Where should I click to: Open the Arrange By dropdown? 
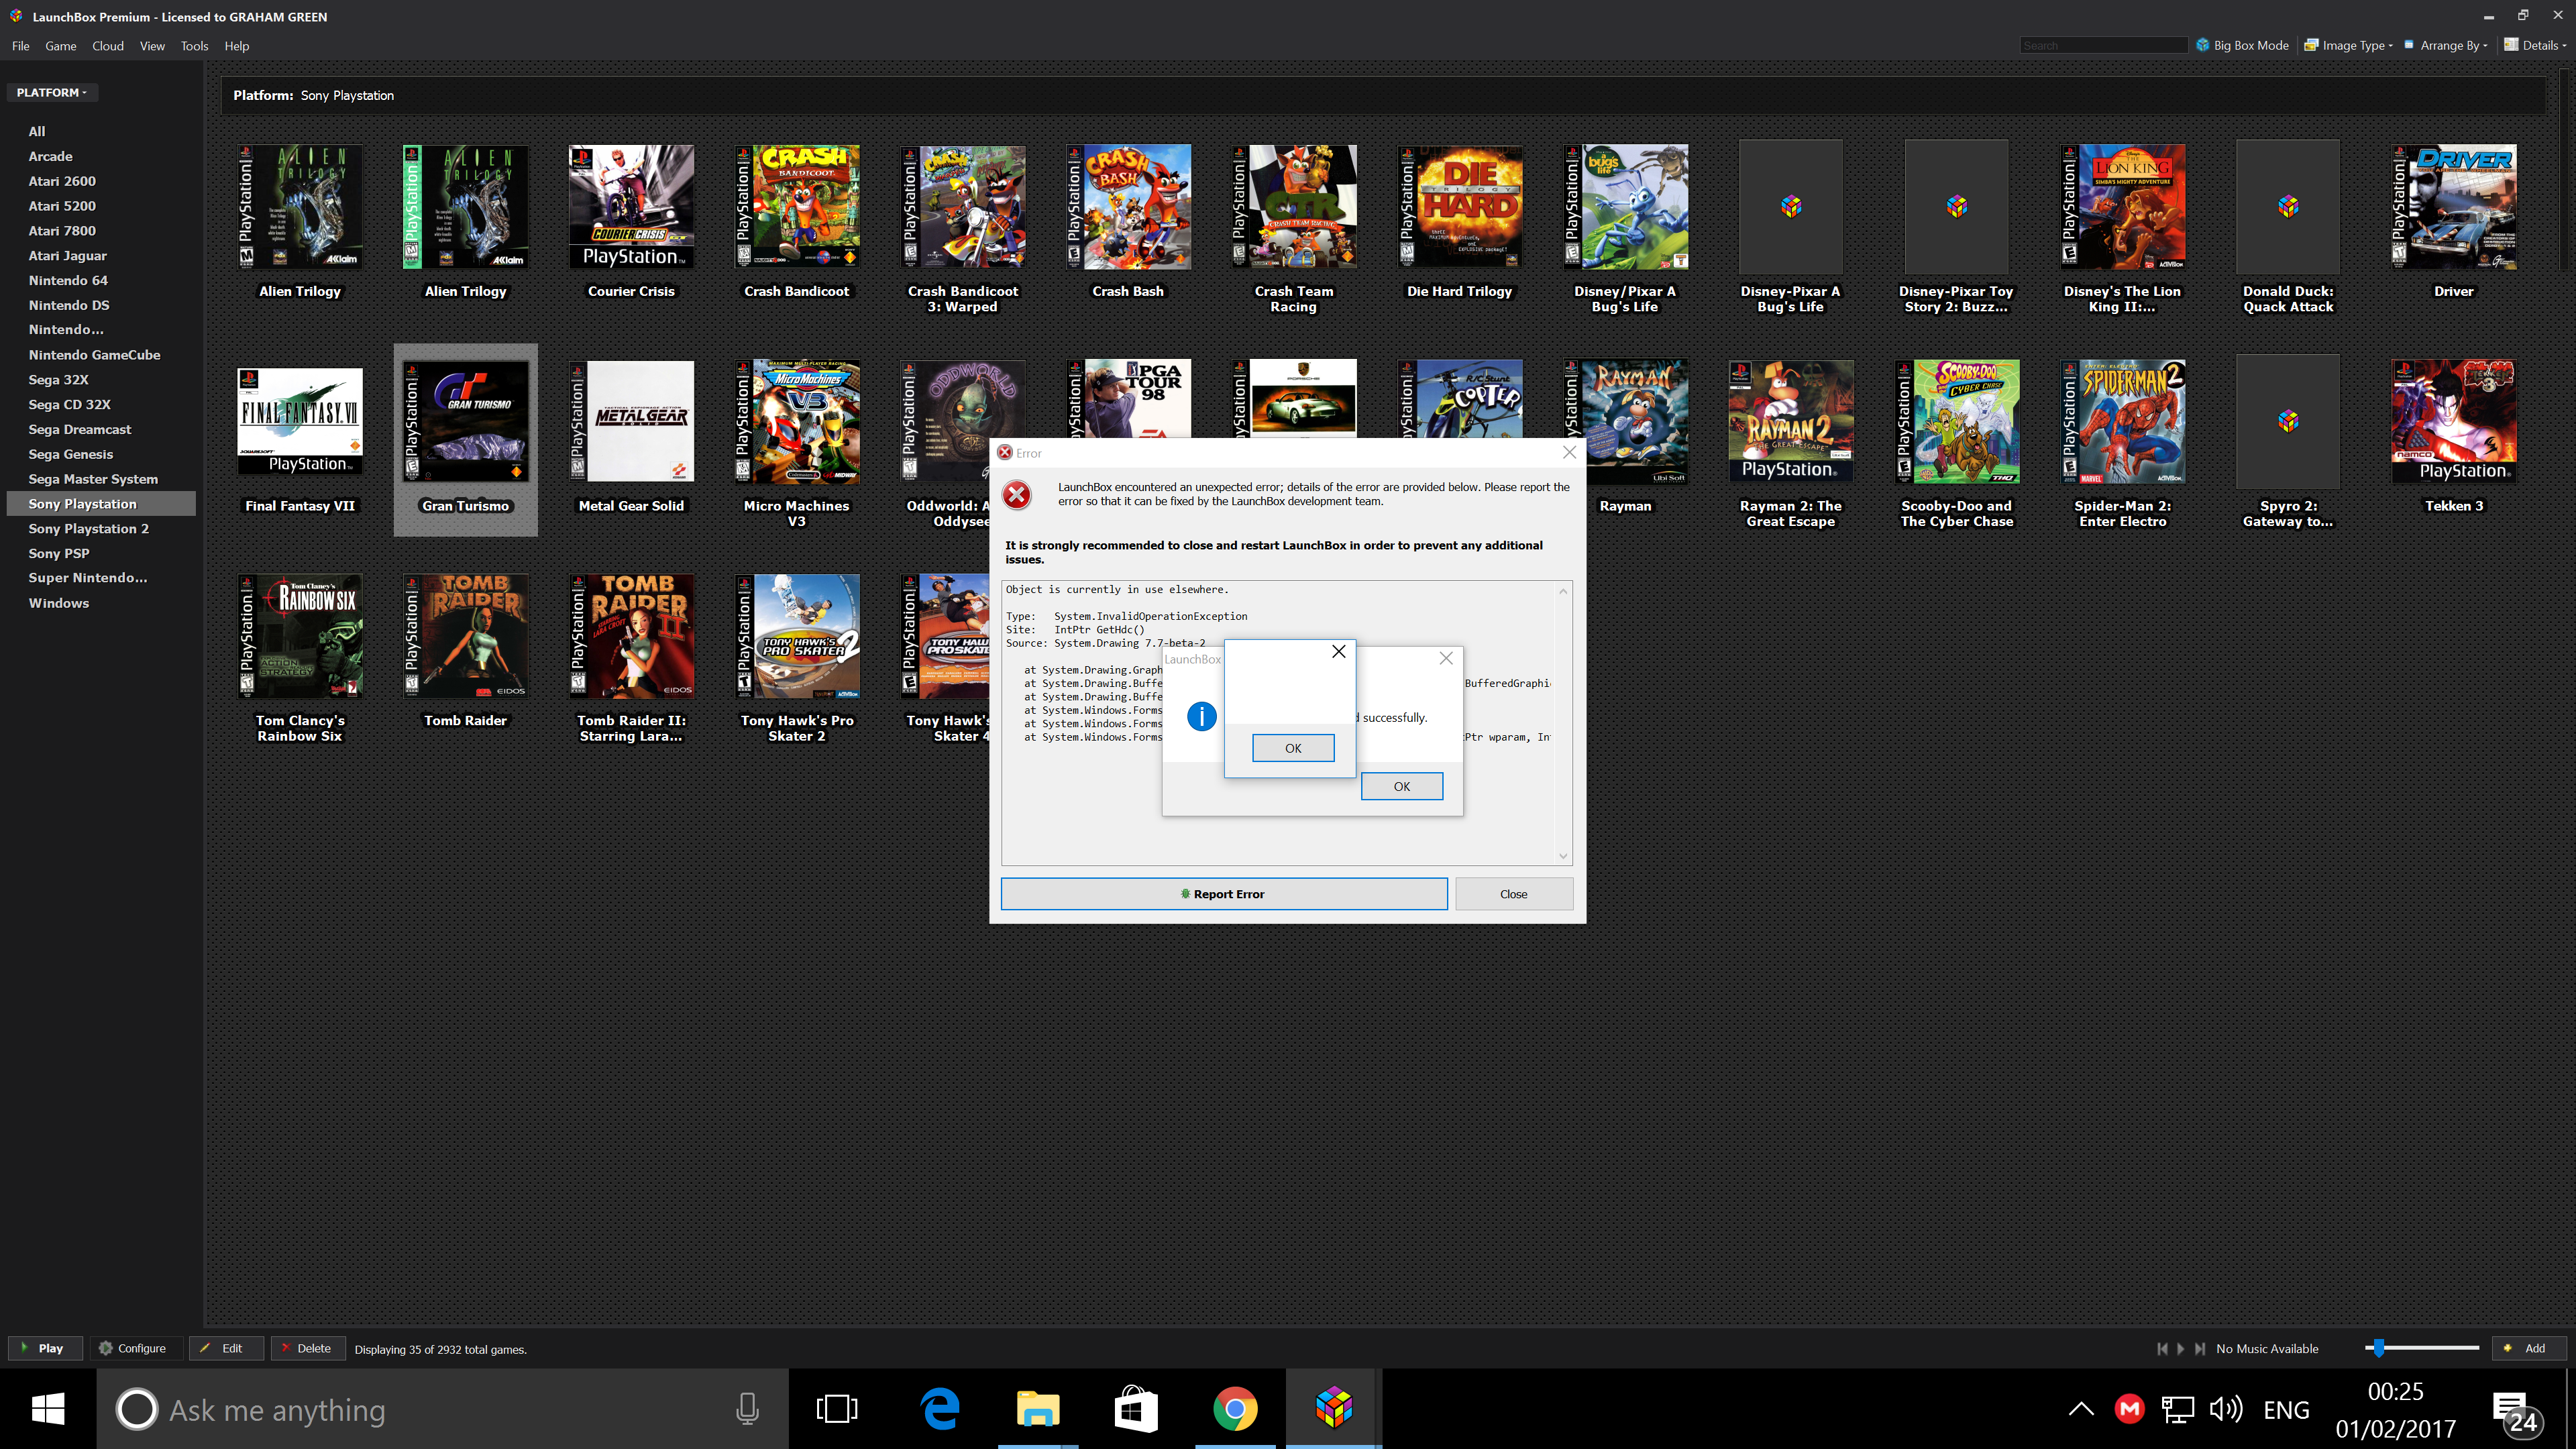click(2445, 45)
